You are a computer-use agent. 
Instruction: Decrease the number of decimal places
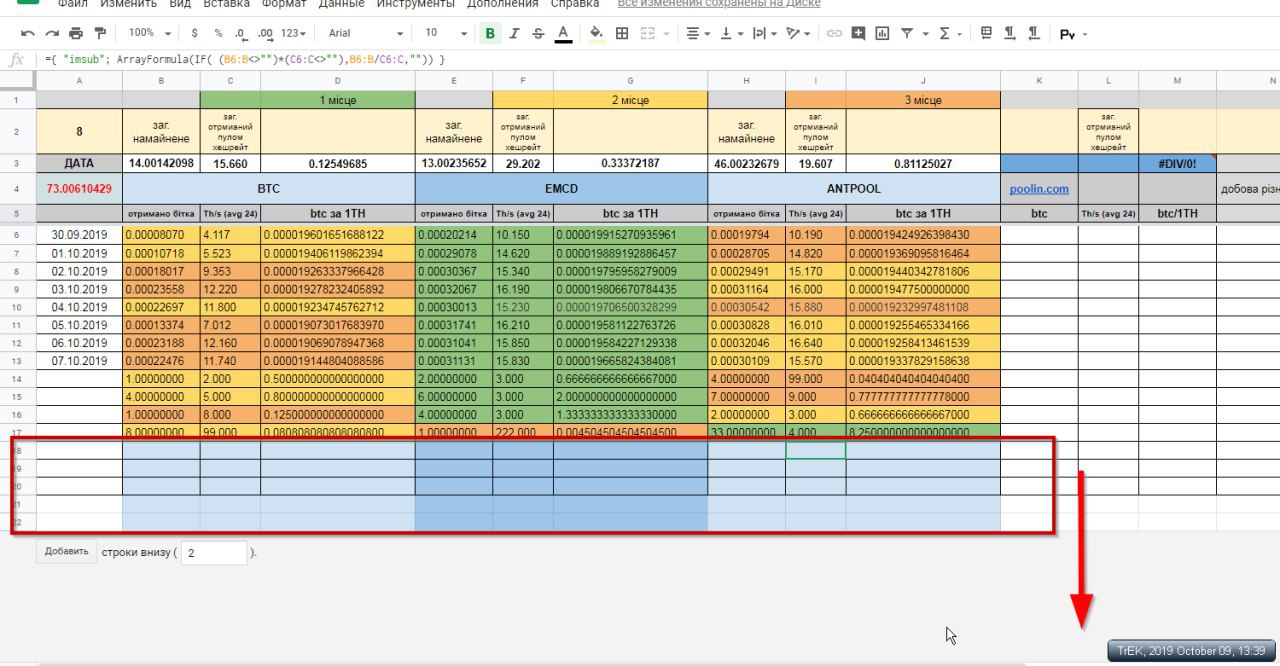[x=241, y=33]
